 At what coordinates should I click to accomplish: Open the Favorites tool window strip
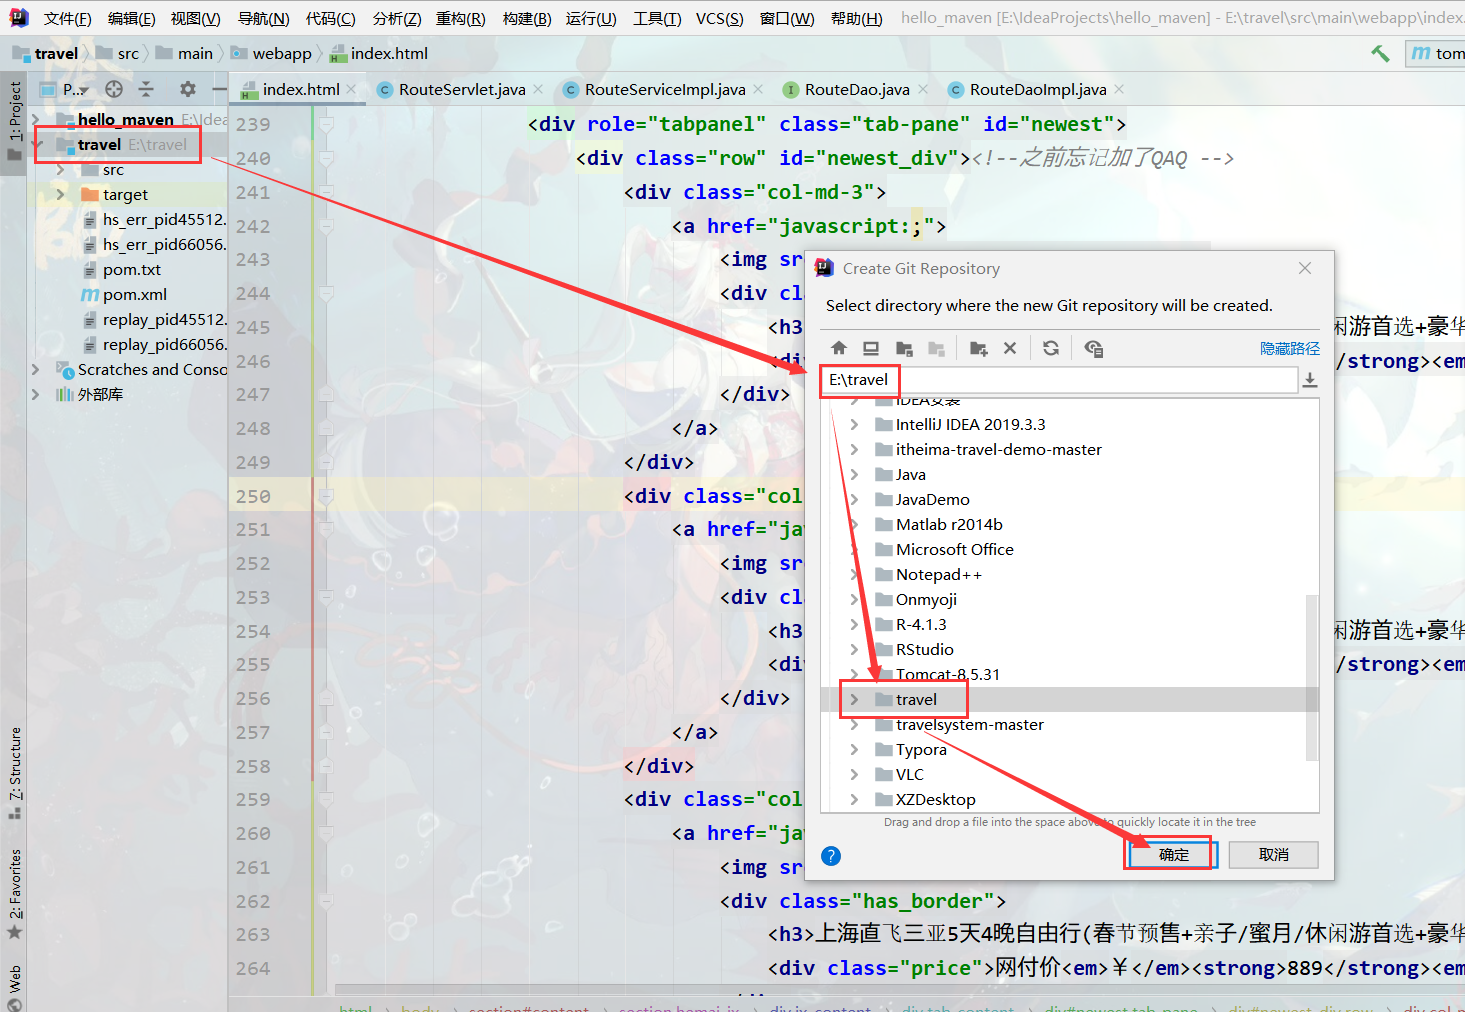(x=14, y=893)
